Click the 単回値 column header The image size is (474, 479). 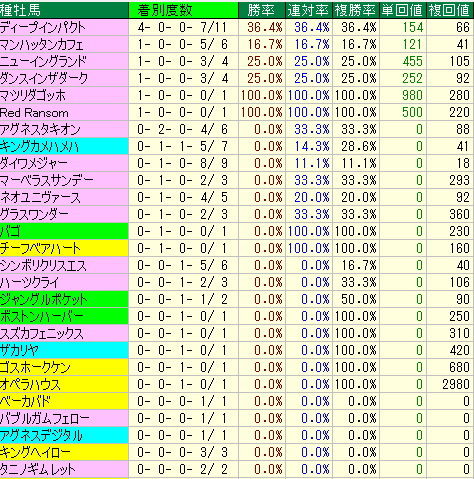(x=403, y=10)
